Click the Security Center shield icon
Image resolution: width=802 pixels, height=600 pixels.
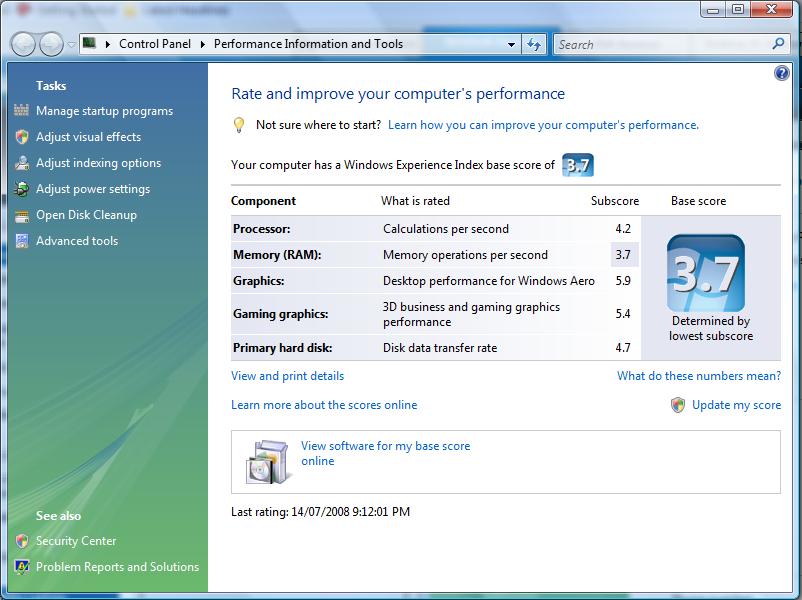[21, 541]
